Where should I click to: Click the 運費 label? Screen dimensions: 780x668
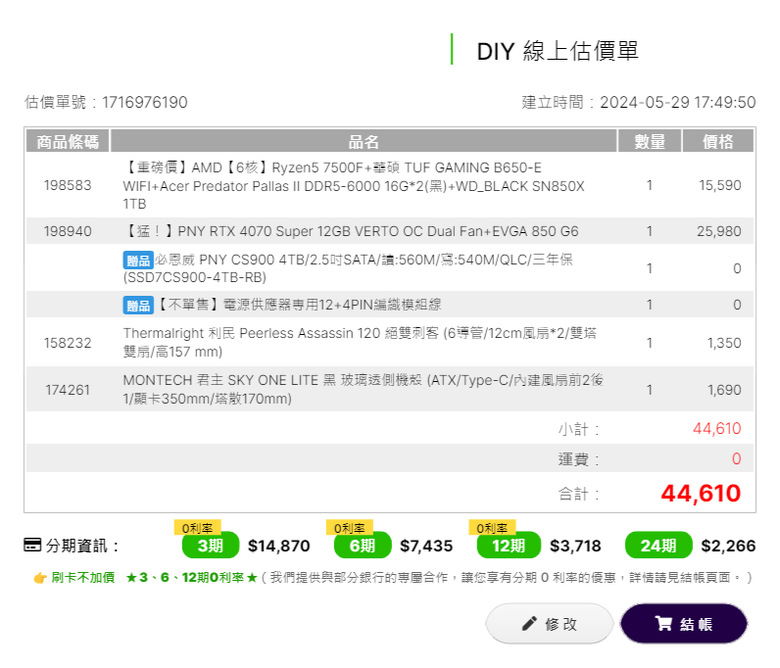click(x=579, y=459)
